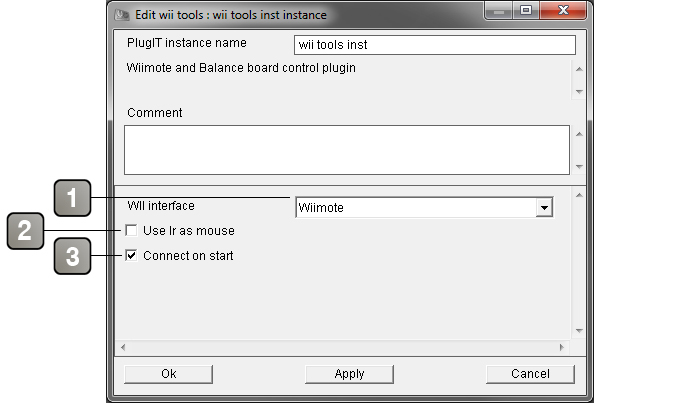Click the Ok button
700x403 pixels.
pyautogui.click(x=168, y=374)
